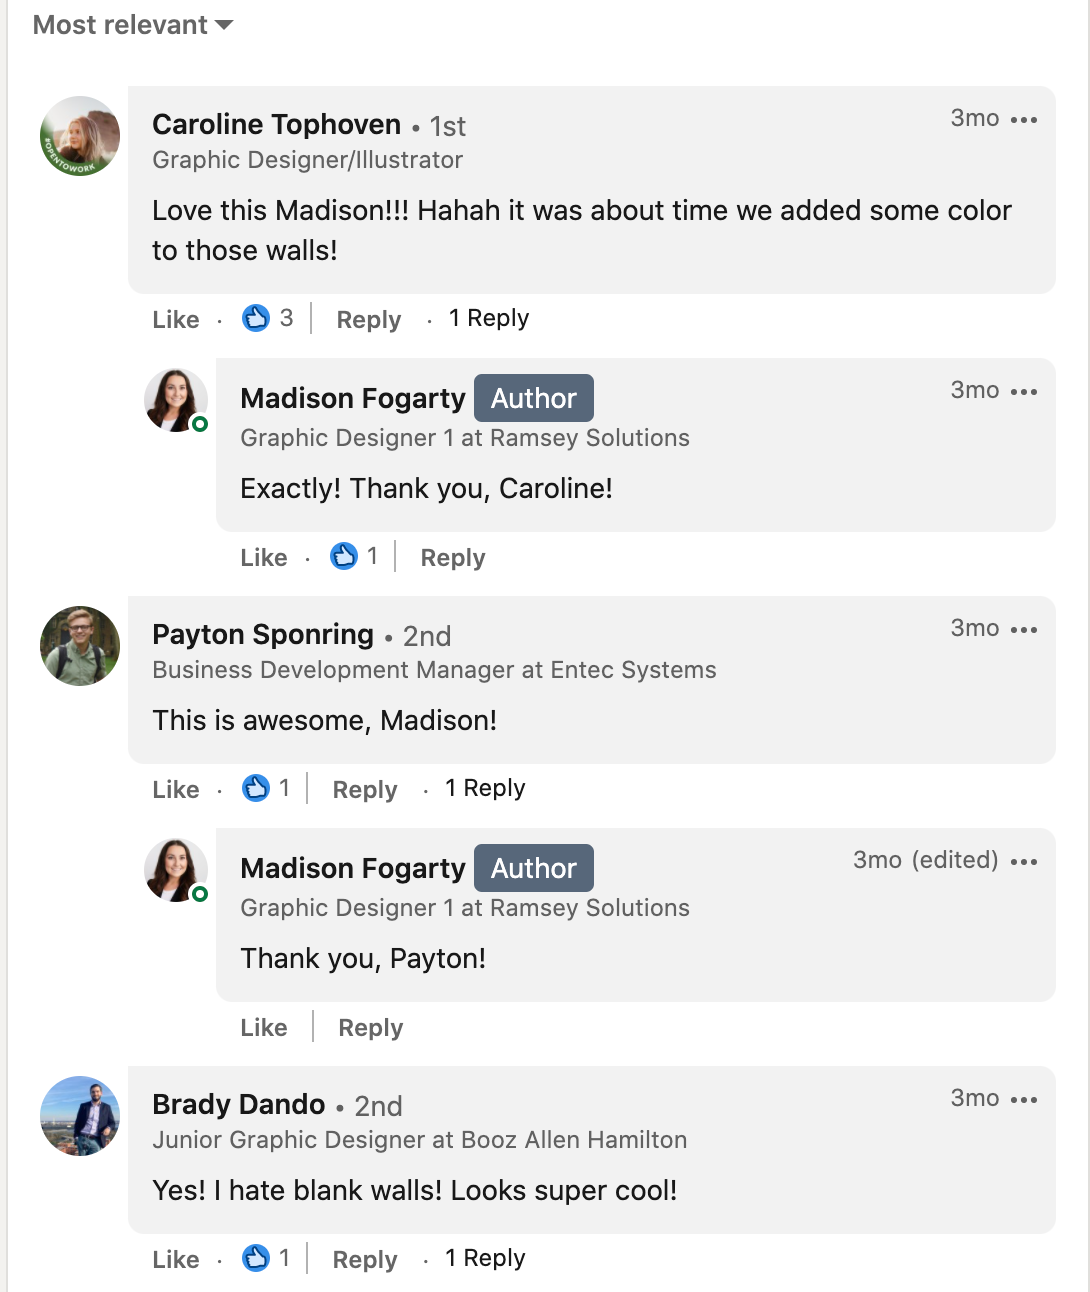The height and width of the screenshot is (1292, 1090).
Task: Open three-dot menu on Caroline Tophoven's comment
Action: click(1024, 120)
